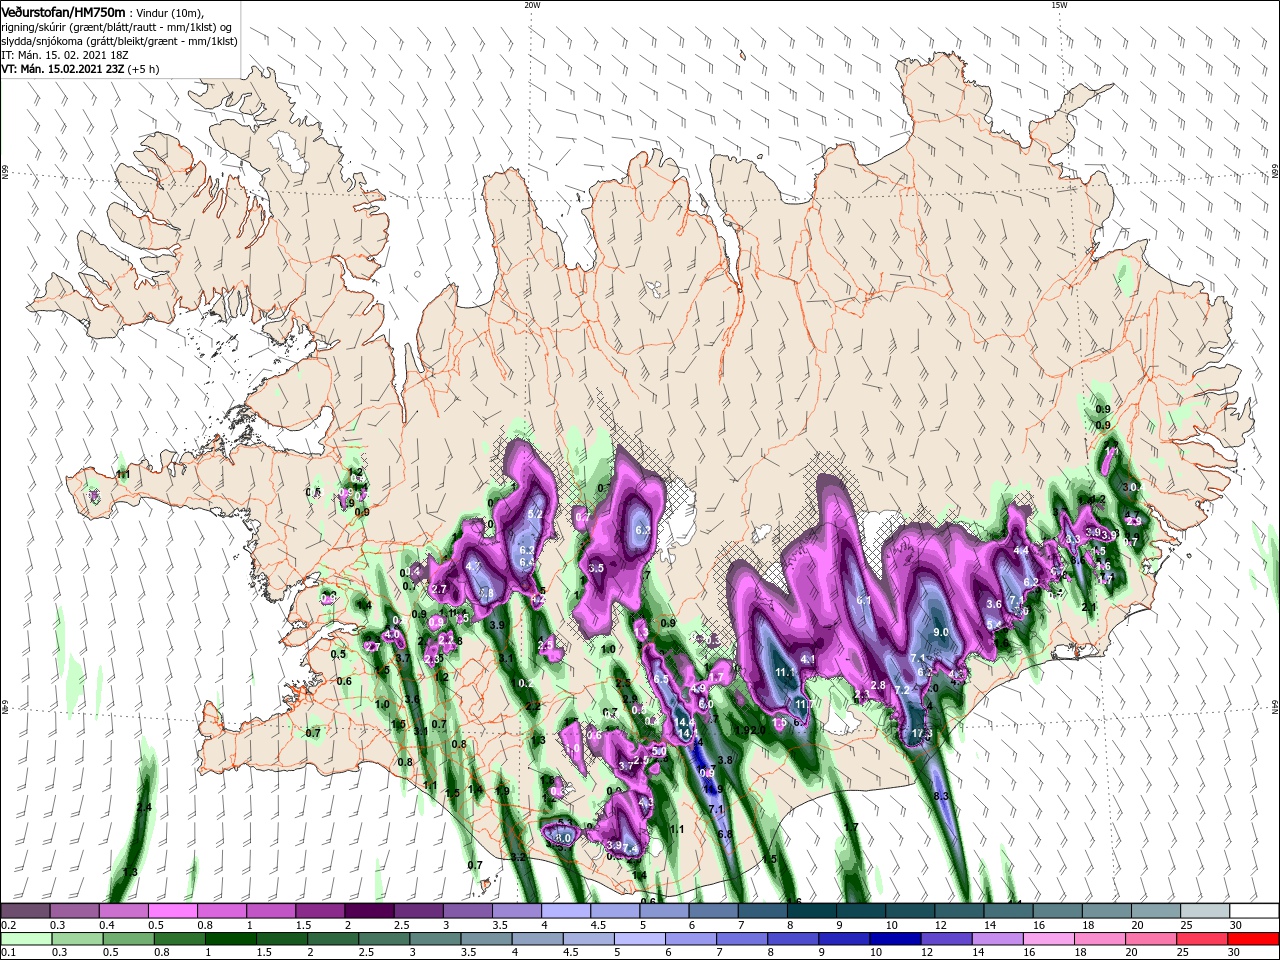Pick the 12 teal swatch in upper row

(x=959, y=911)
